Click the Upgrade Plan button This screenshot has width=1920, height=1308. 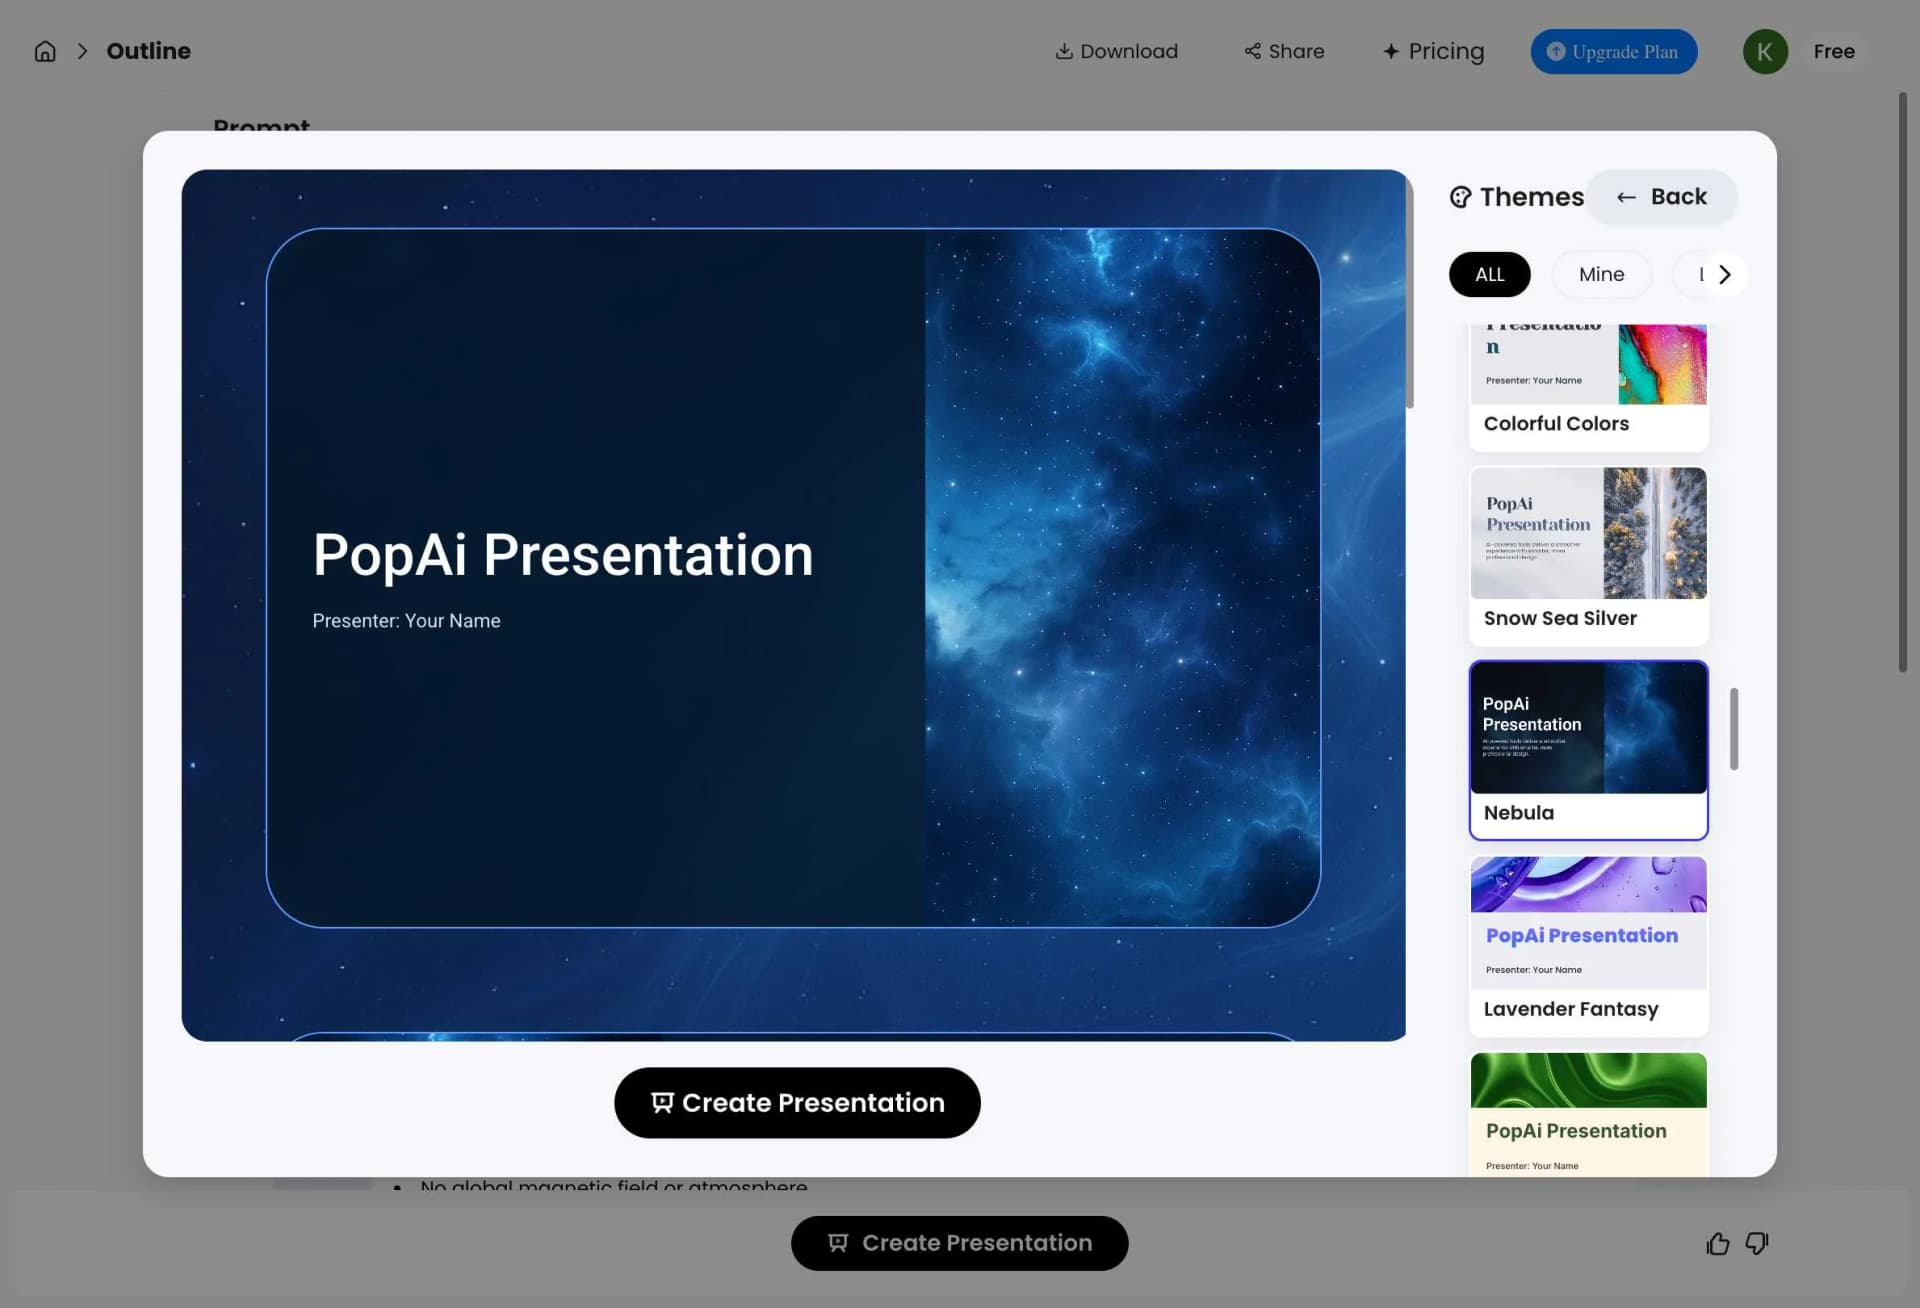coord(1613,51)
